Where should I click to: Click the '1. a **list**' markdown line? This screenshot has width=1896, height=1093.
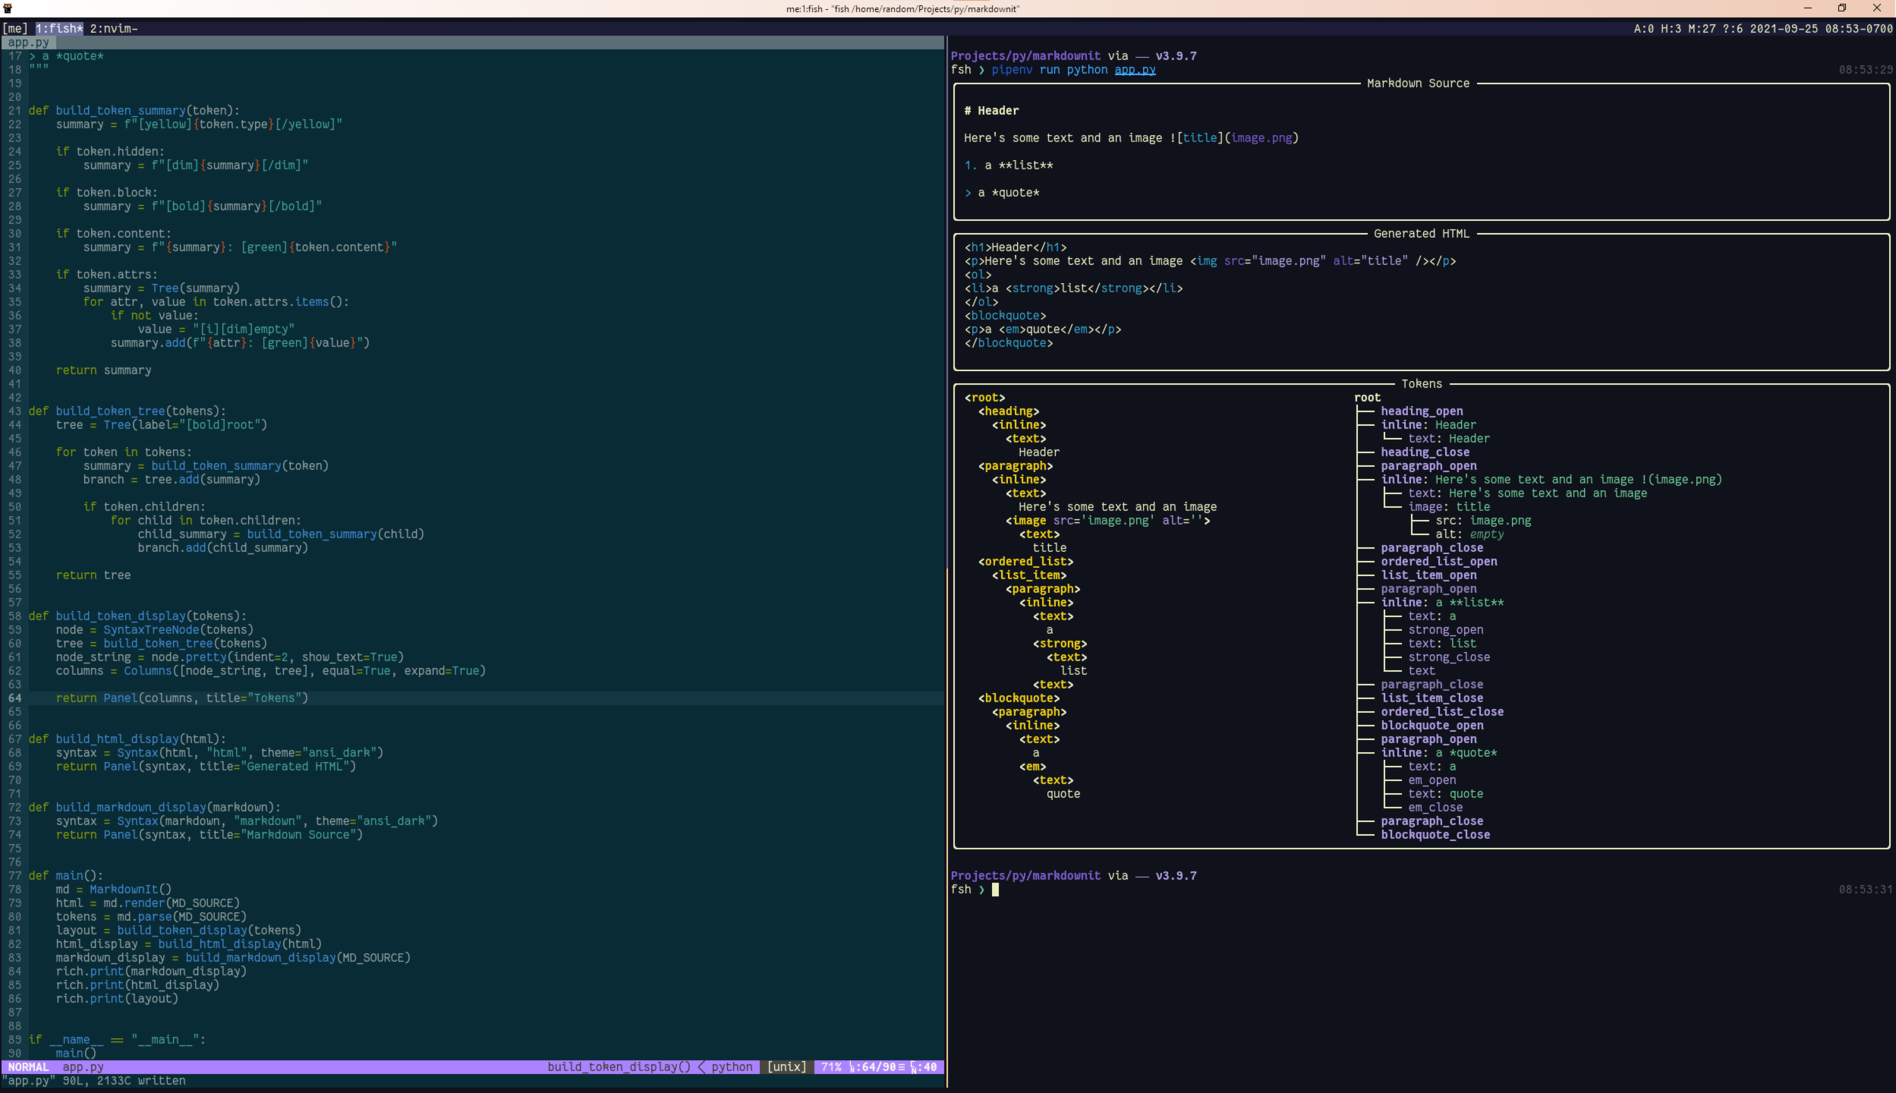pyautogui.click(x=1008, y=165)
